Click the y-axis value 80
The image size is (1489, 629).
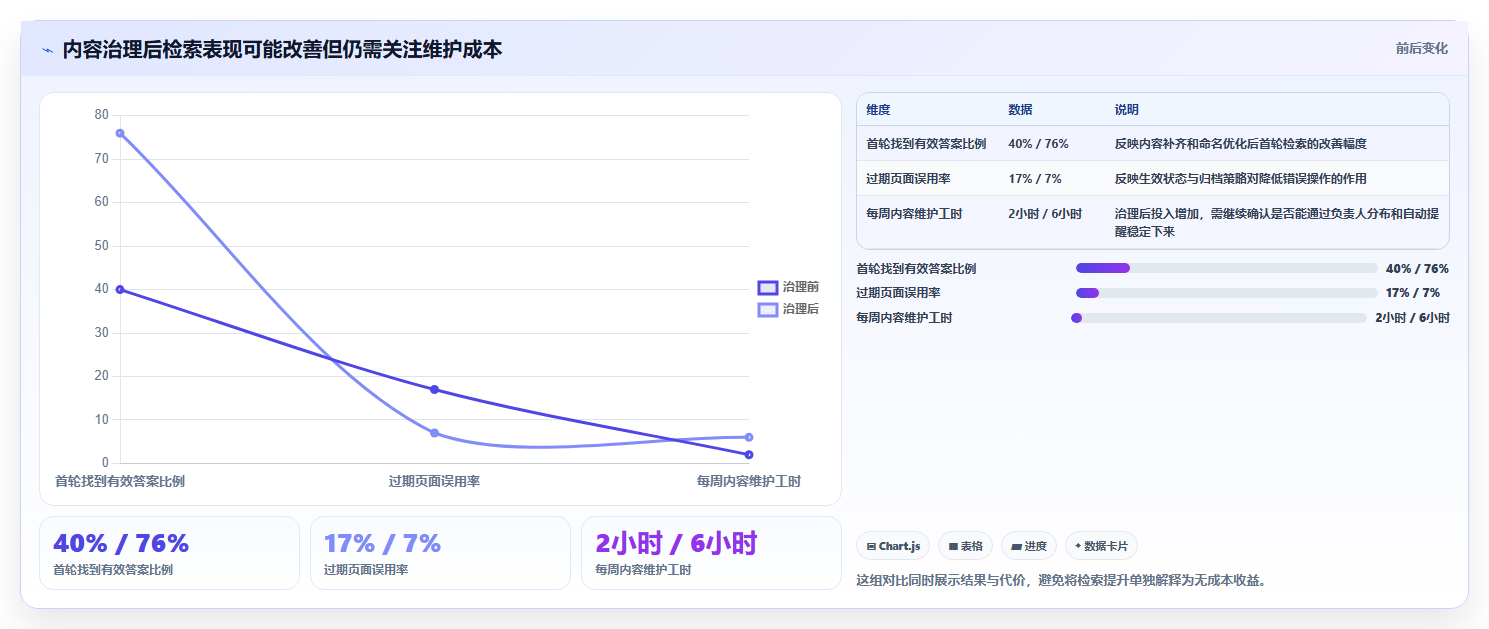(101, 115)
